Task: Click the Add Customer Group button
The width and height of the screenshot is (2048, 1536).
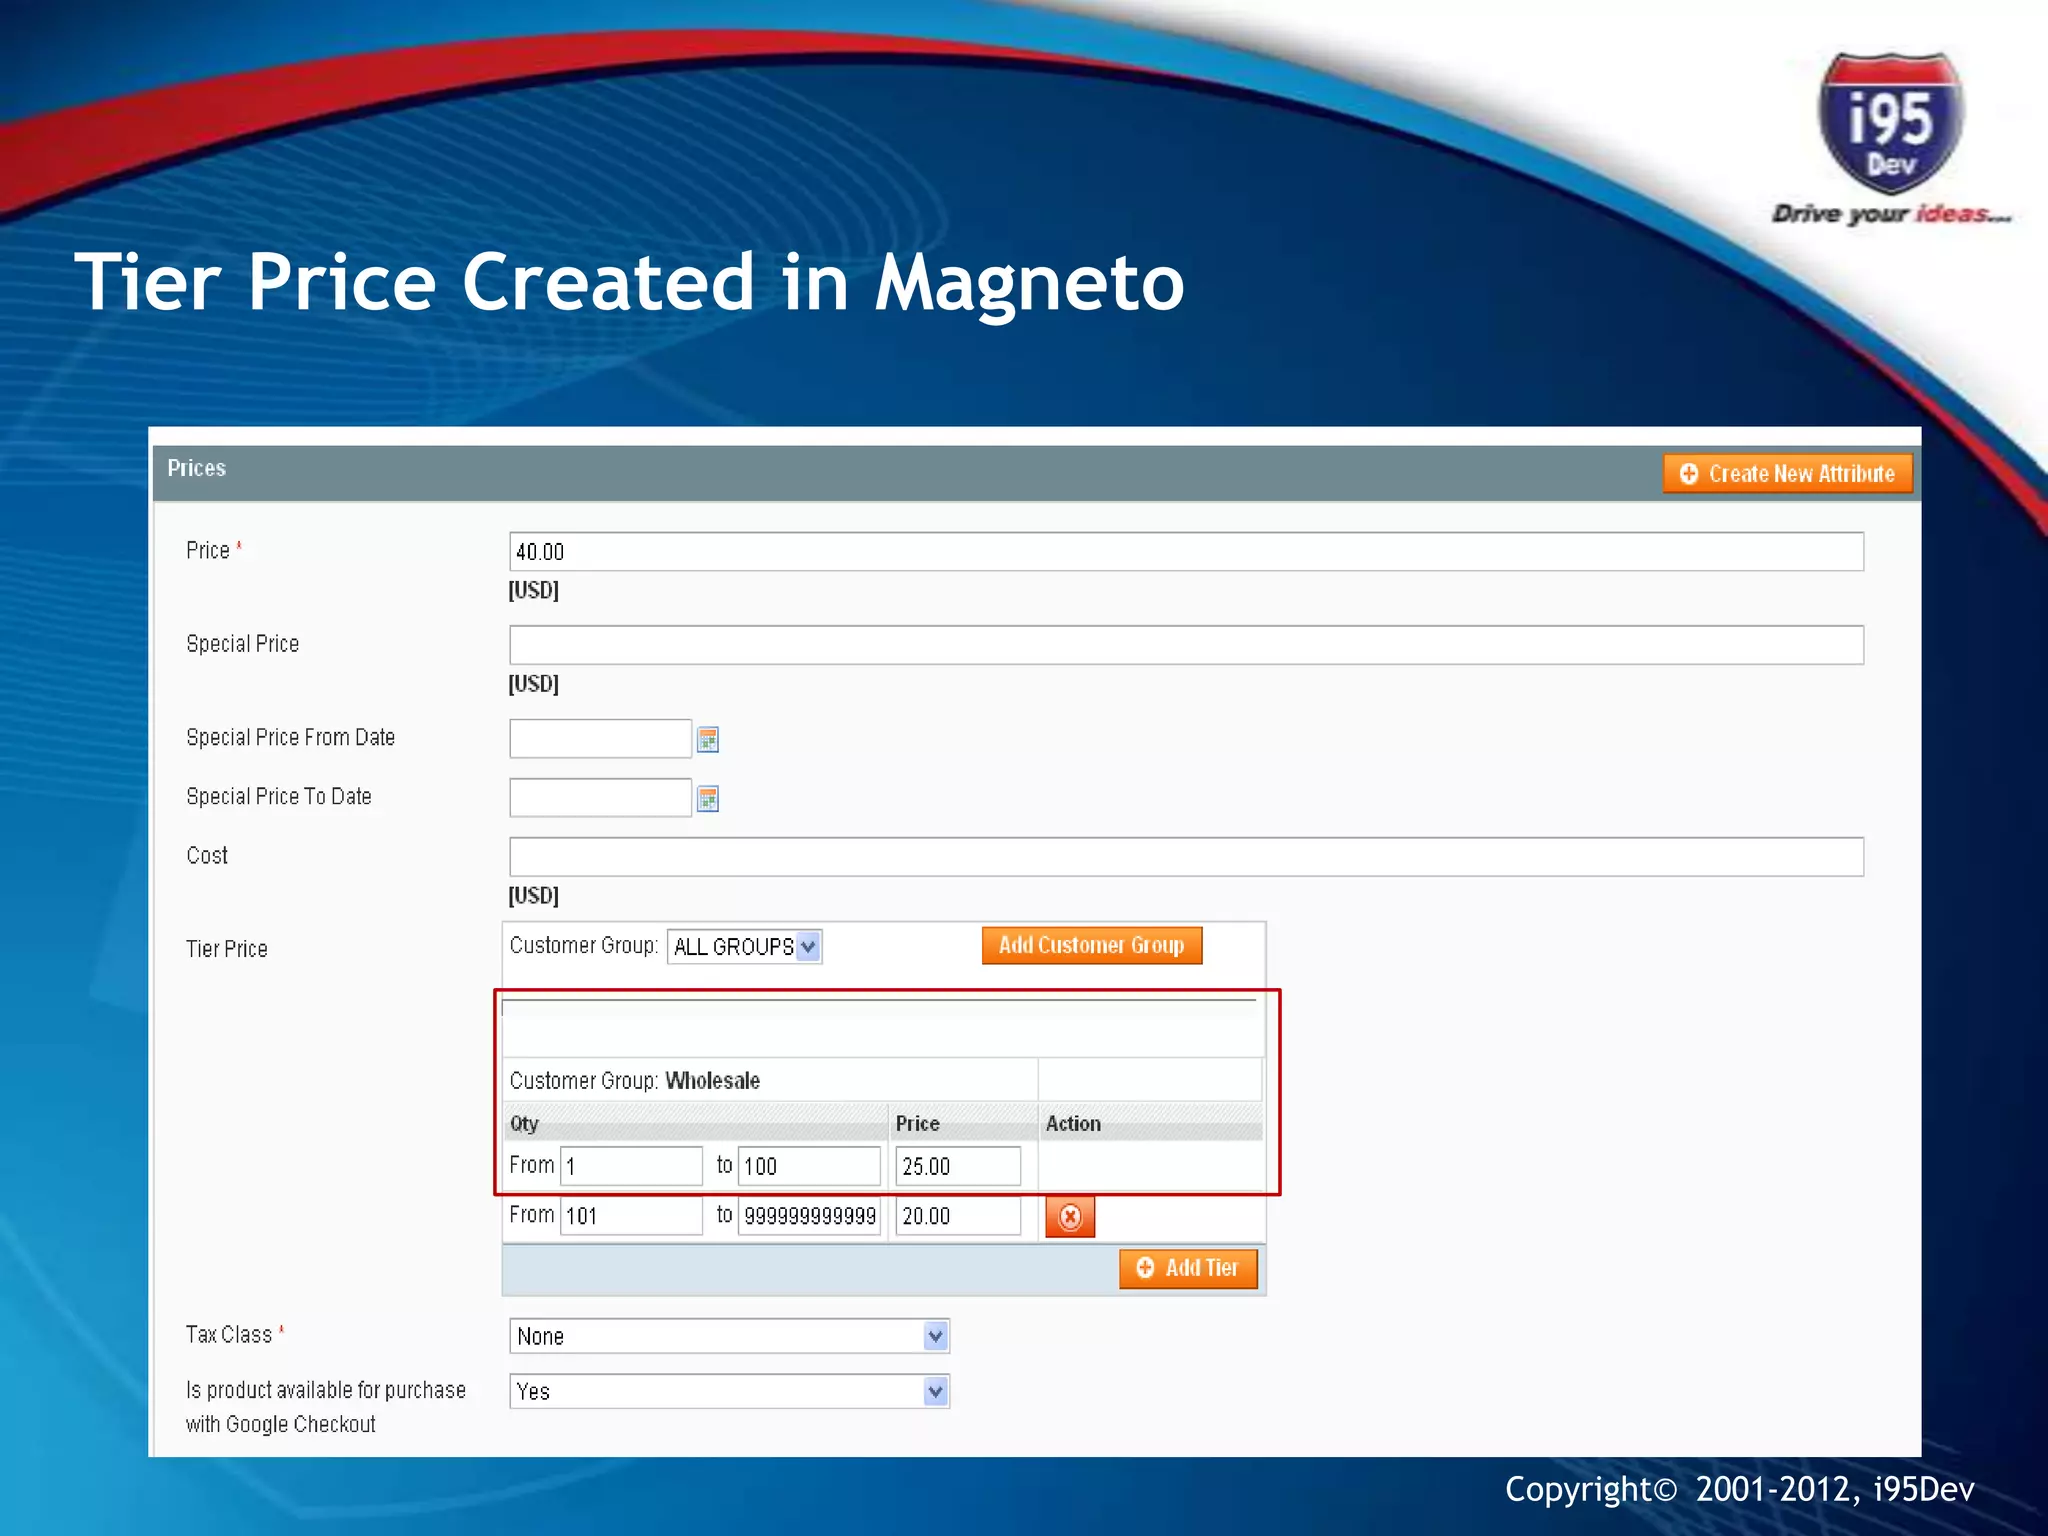Action: [1092, 945]
